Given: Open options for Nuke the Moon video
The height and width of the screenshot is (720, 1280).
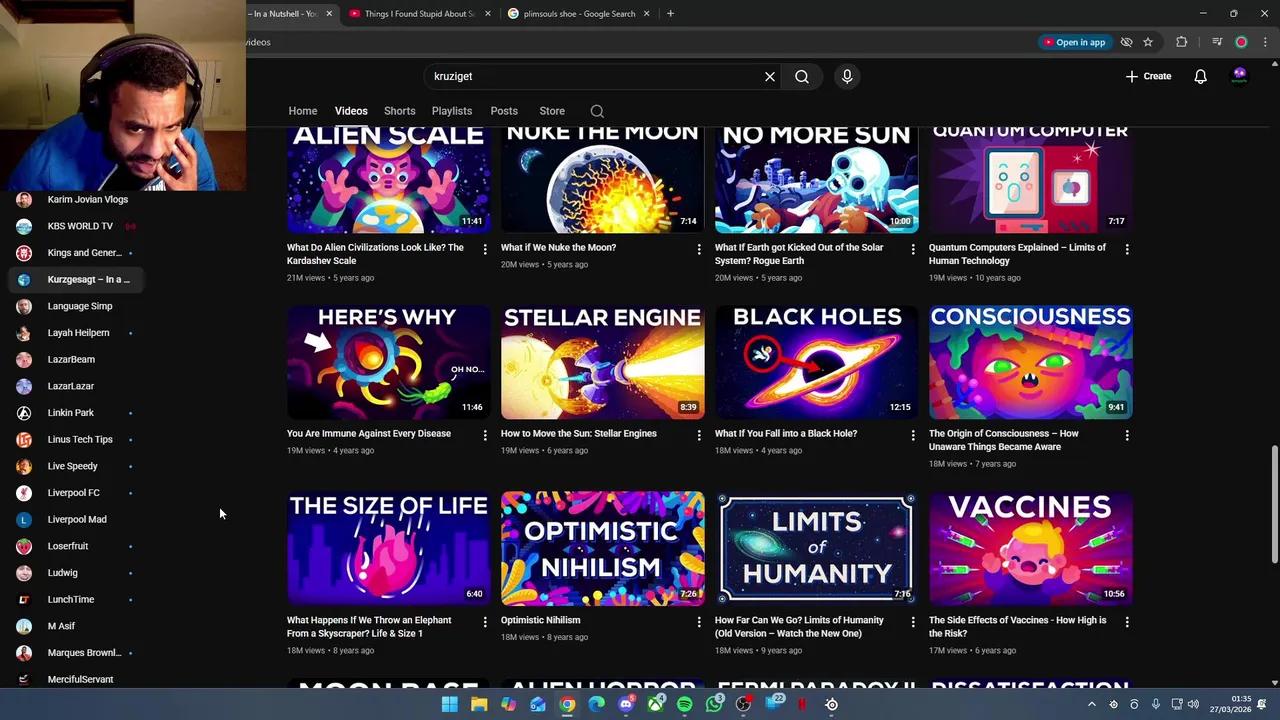Looking at the screenshot, I should click(699, 249).
